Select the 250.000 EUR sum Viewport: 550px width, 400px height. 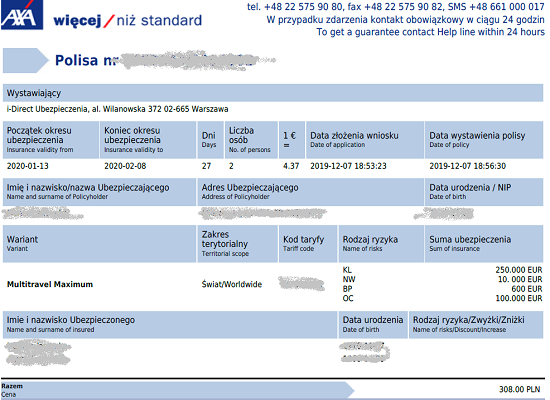coord(519,270)
